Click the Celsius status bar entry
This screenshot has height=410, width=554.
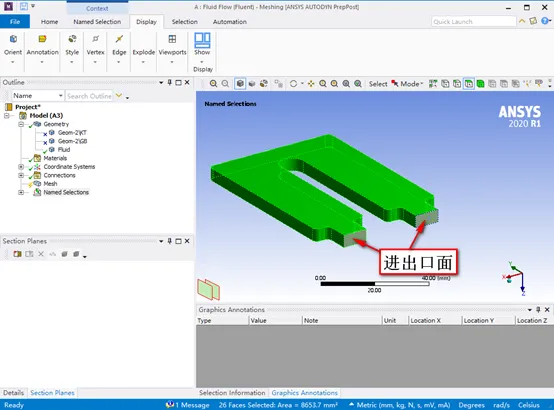[529, 405]
